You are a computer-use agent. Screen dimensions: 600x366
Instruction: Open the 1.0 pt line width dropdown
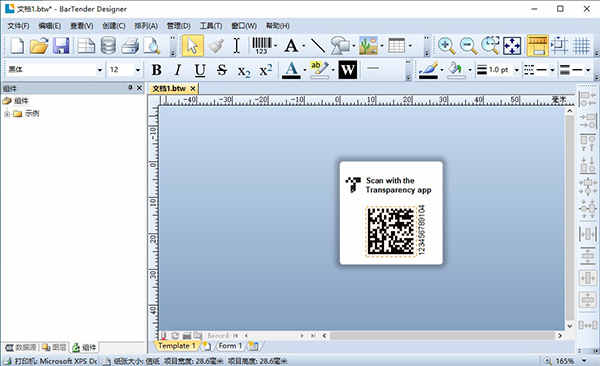click(x=516, y=70)
